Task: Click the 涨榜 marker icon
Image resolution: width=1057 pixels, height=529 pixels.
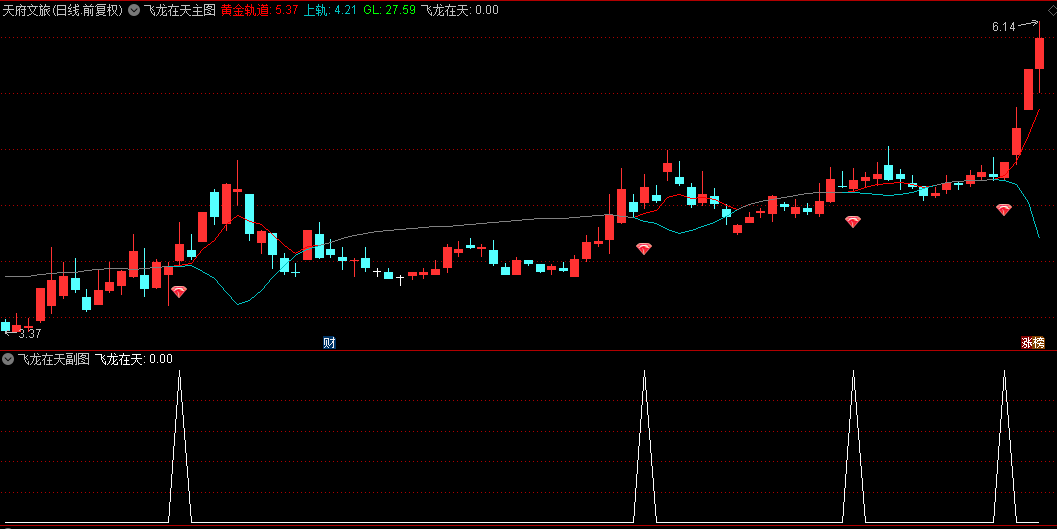Action: click(1033, 342)
